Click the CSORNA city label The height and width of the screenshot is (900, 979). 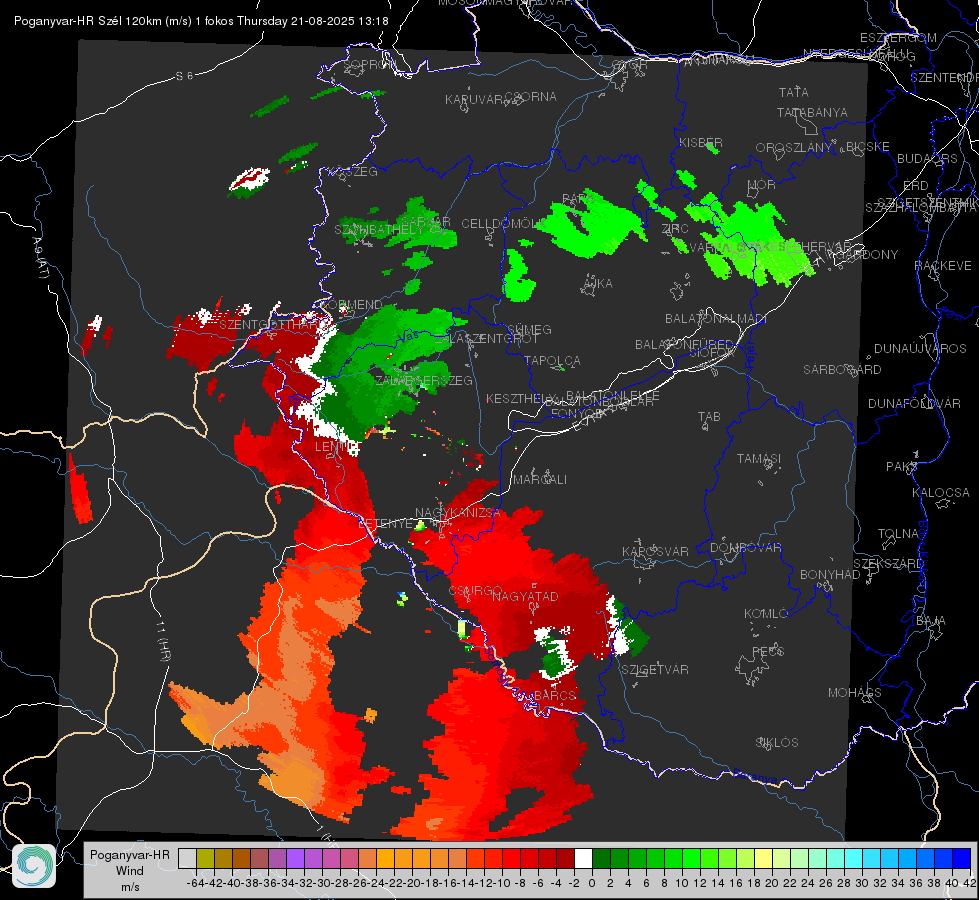531,97
